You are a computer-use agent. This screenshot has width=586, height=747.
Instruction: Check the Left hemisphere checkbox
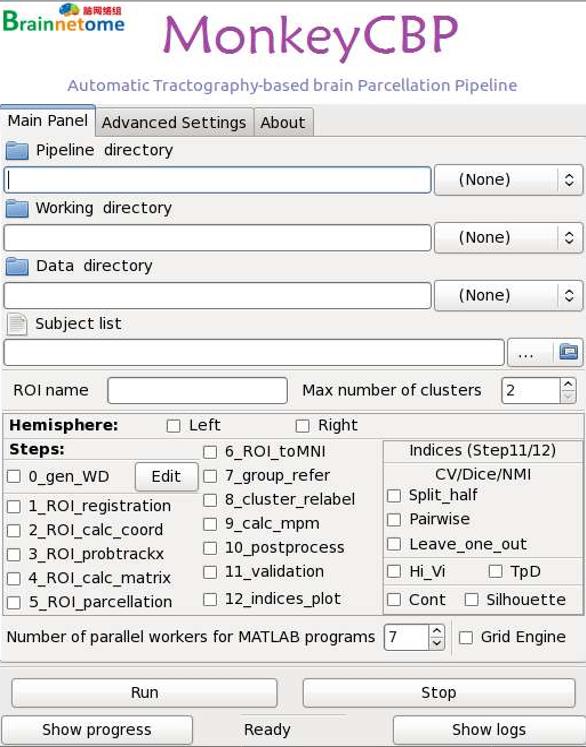click(173, 425)
